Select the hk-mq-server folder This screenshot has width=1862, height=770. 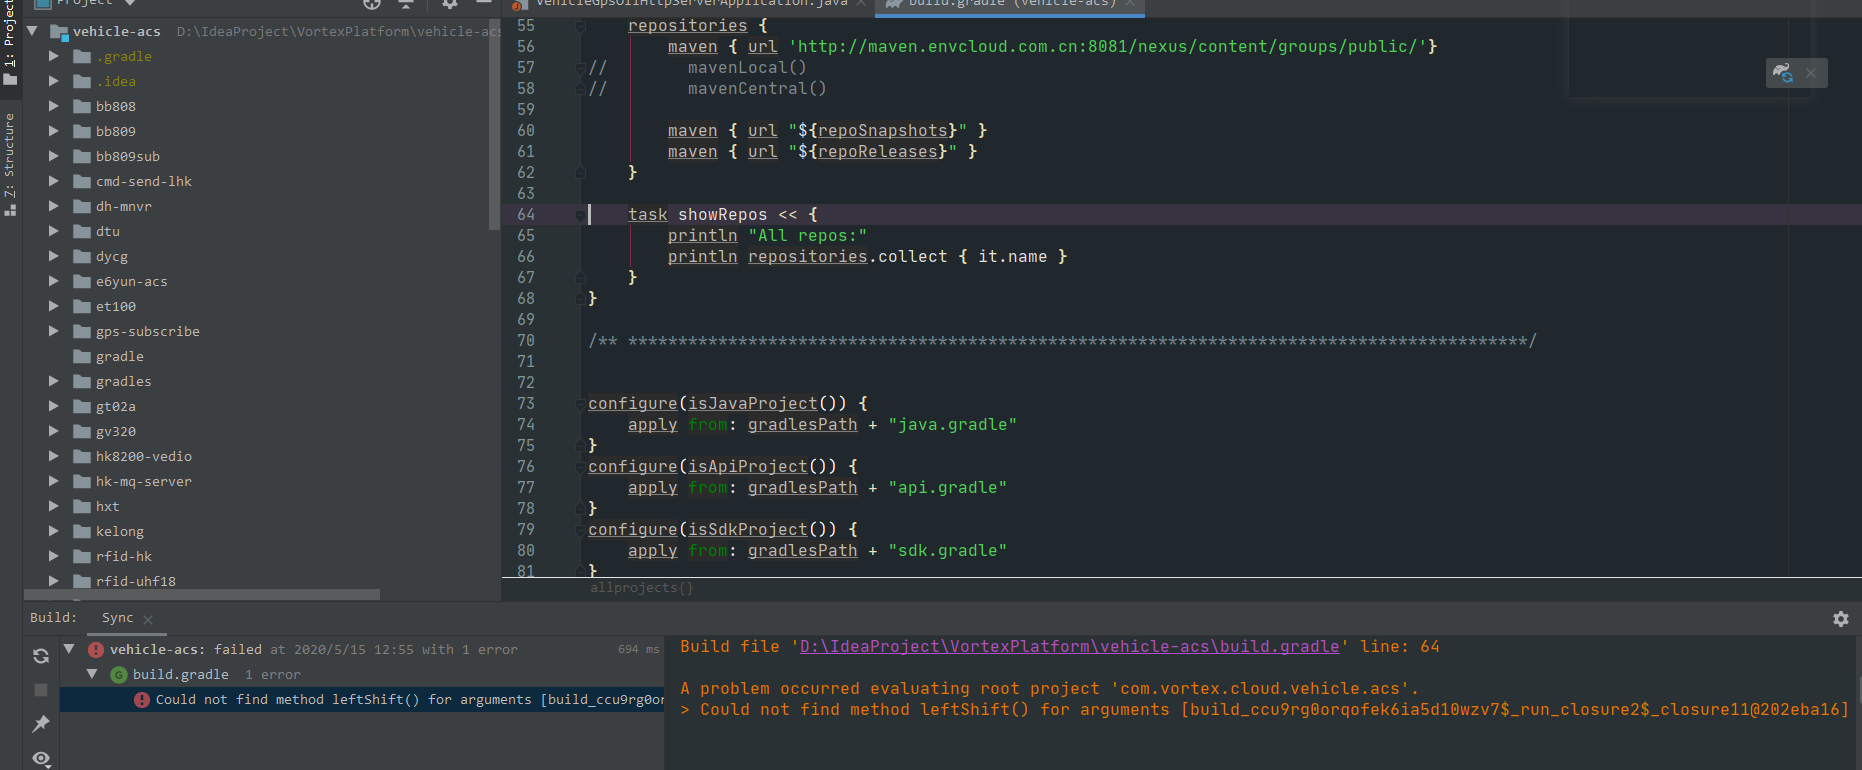144,481
